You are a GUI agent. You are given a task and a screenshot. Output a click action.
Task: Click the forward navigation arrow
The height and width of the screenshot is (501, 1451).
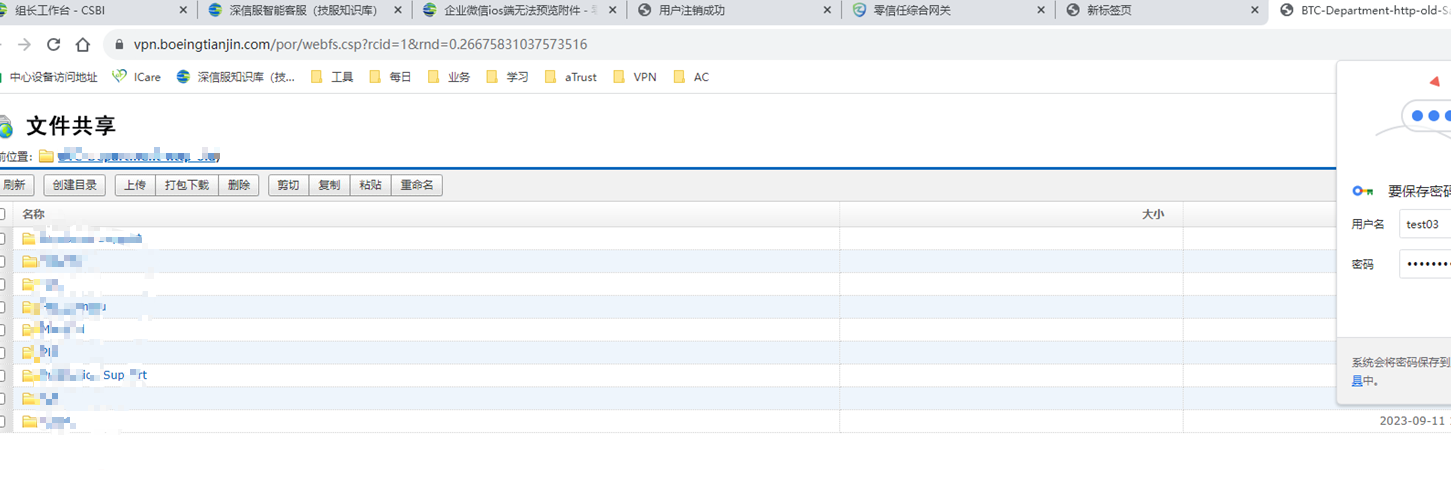coord(25,45)
